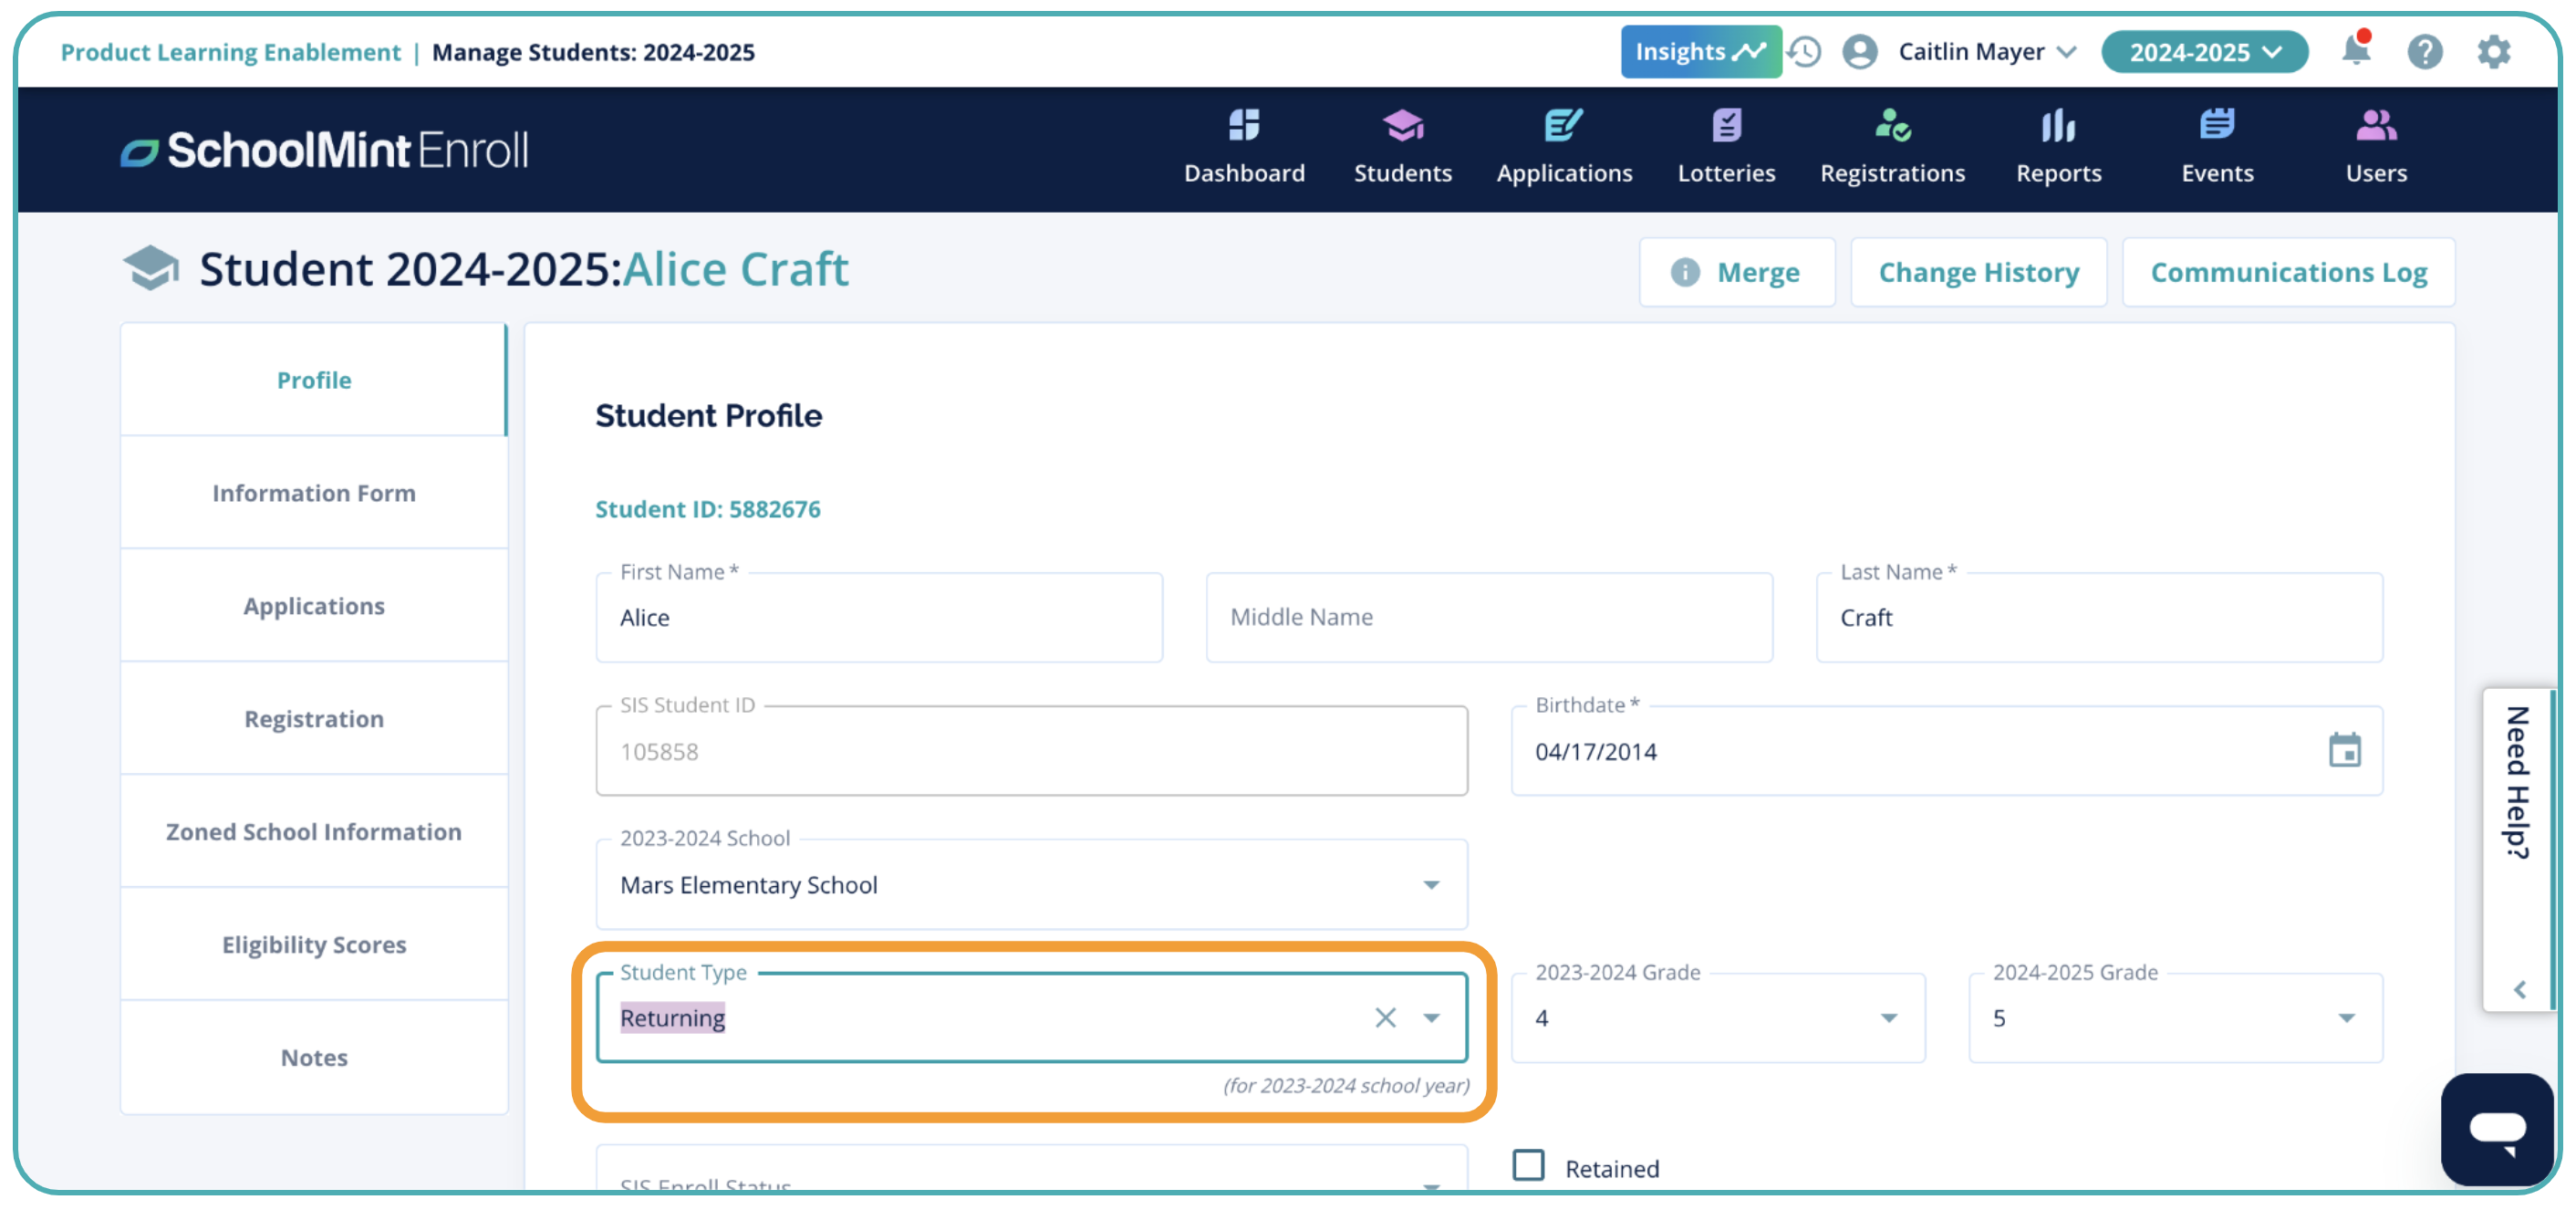The height and width of the screenshot is (1210, 2576).
Task: Open the Birthdate calendar picker icon
Action: coord(2343,751)
